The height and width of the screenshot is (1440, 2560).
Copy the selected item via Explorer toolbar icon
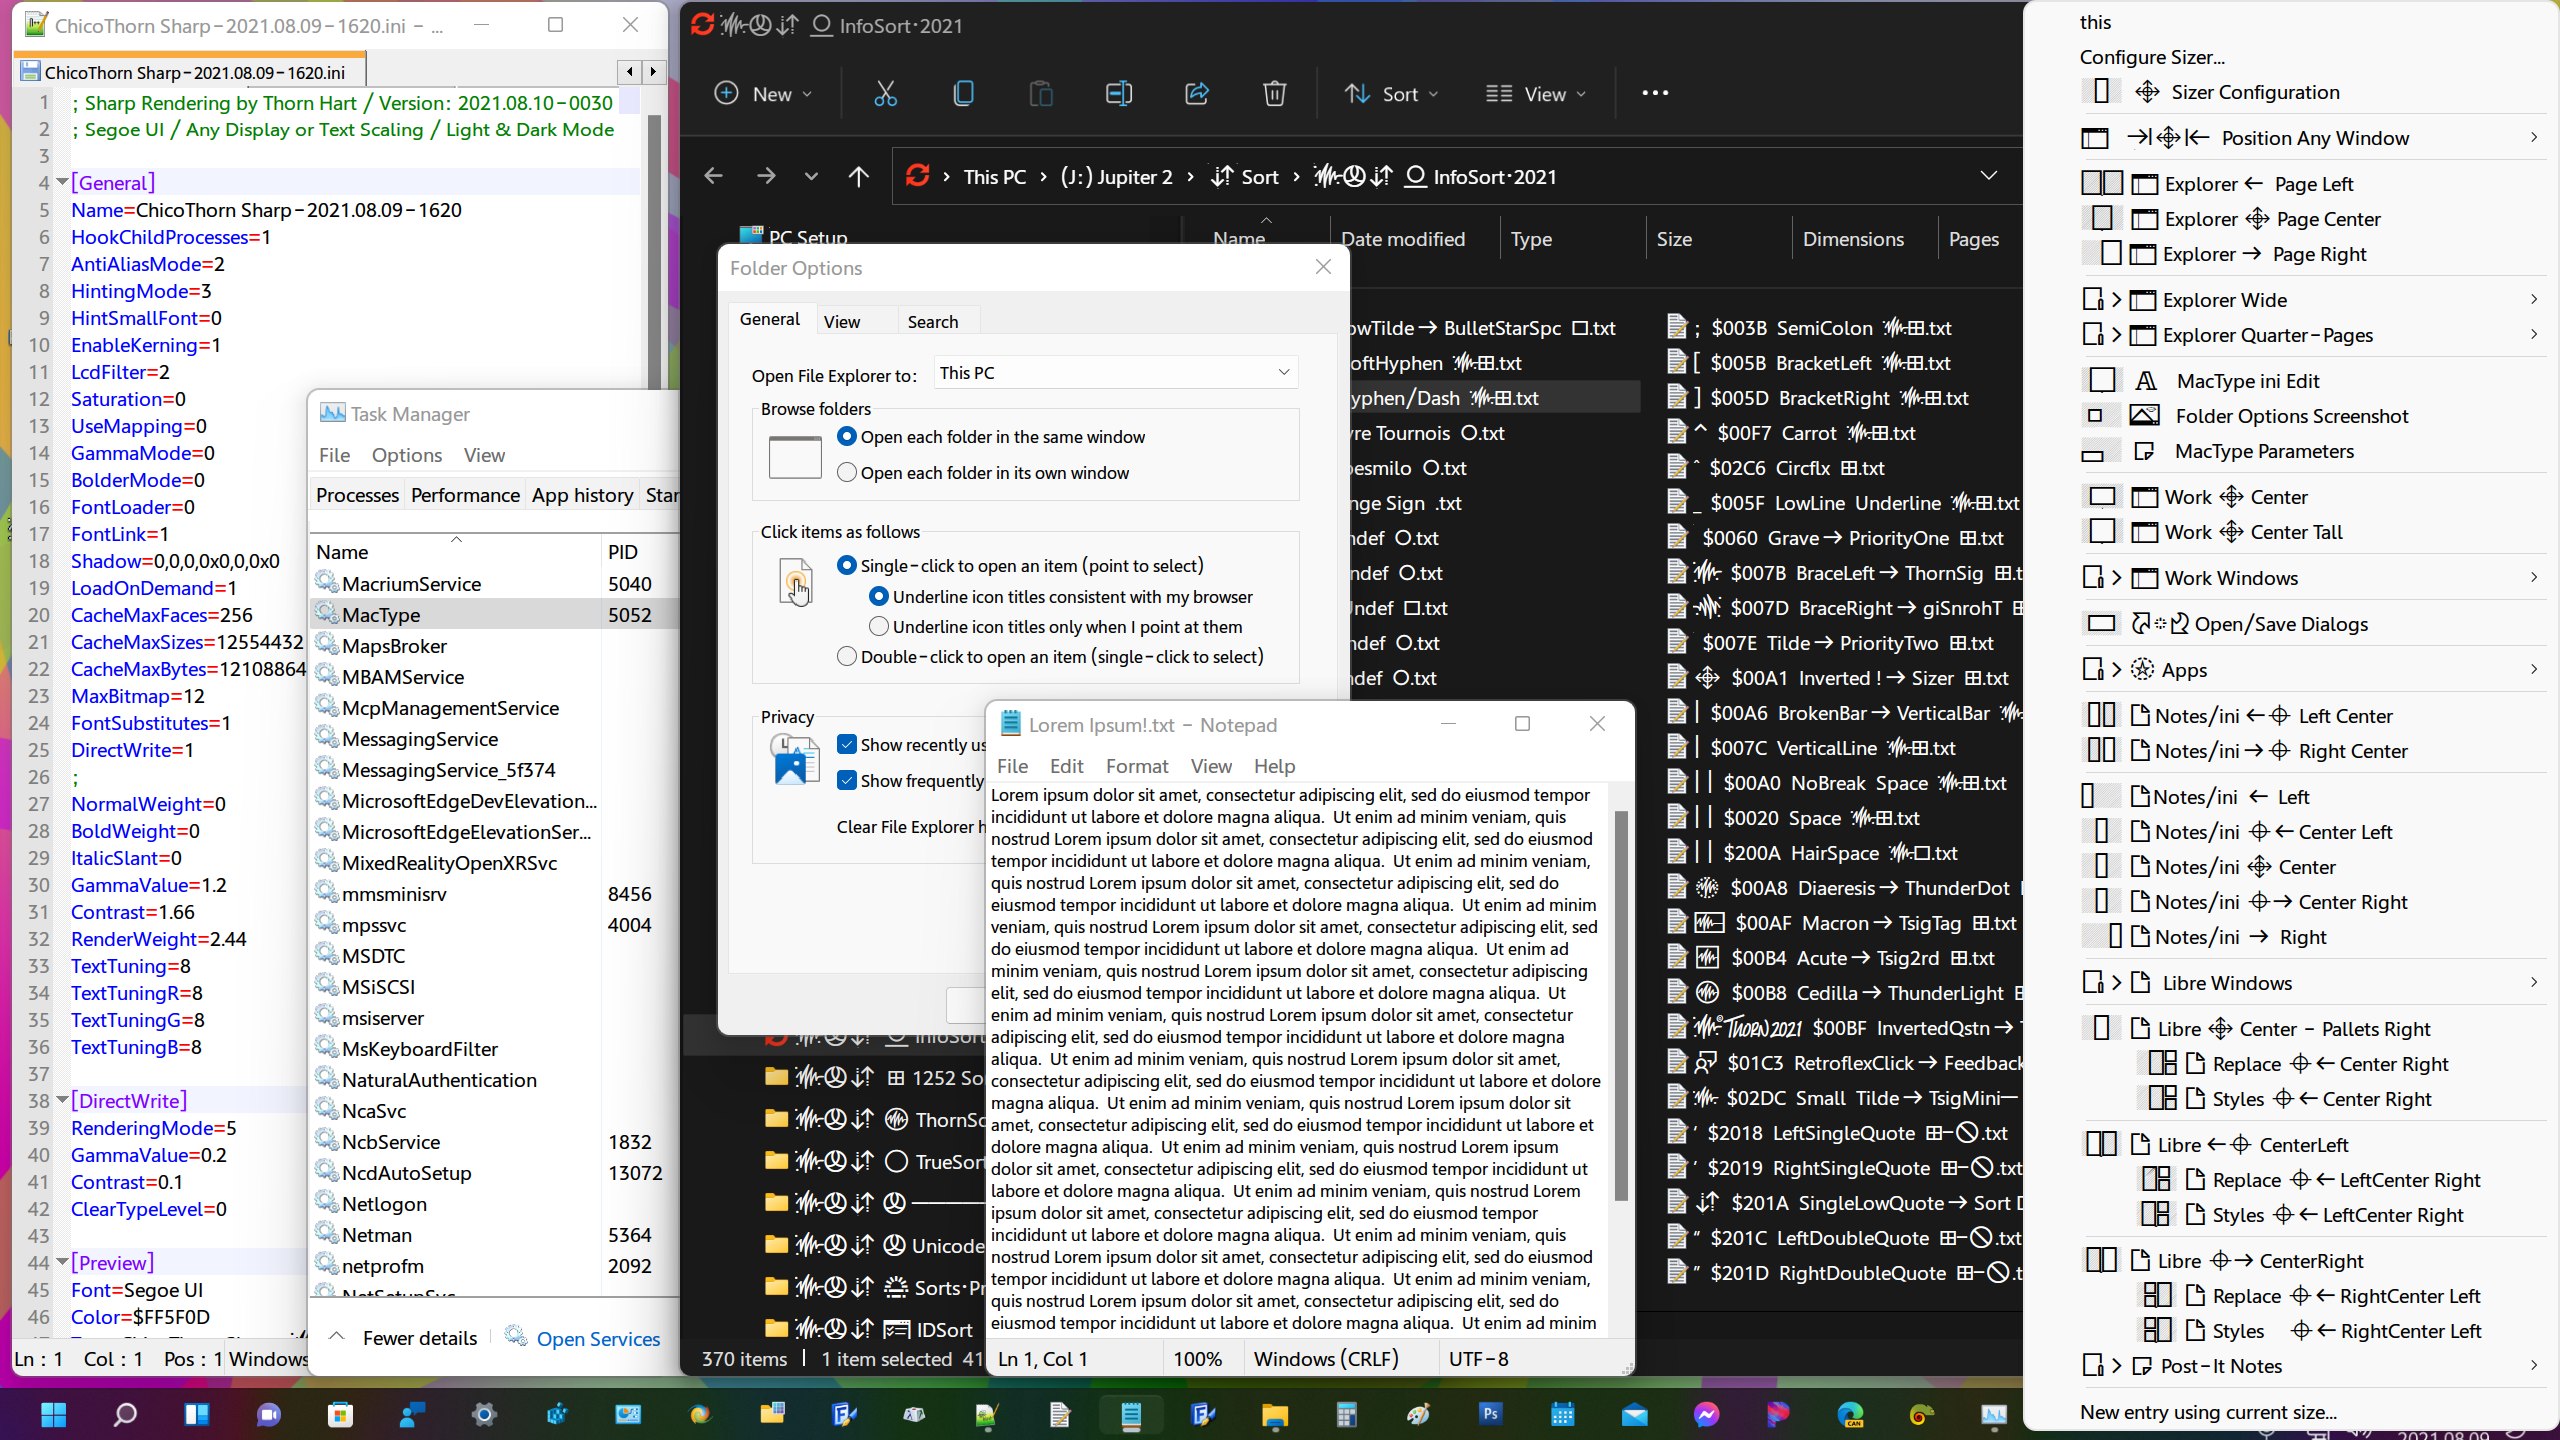(x=963, y=93)
